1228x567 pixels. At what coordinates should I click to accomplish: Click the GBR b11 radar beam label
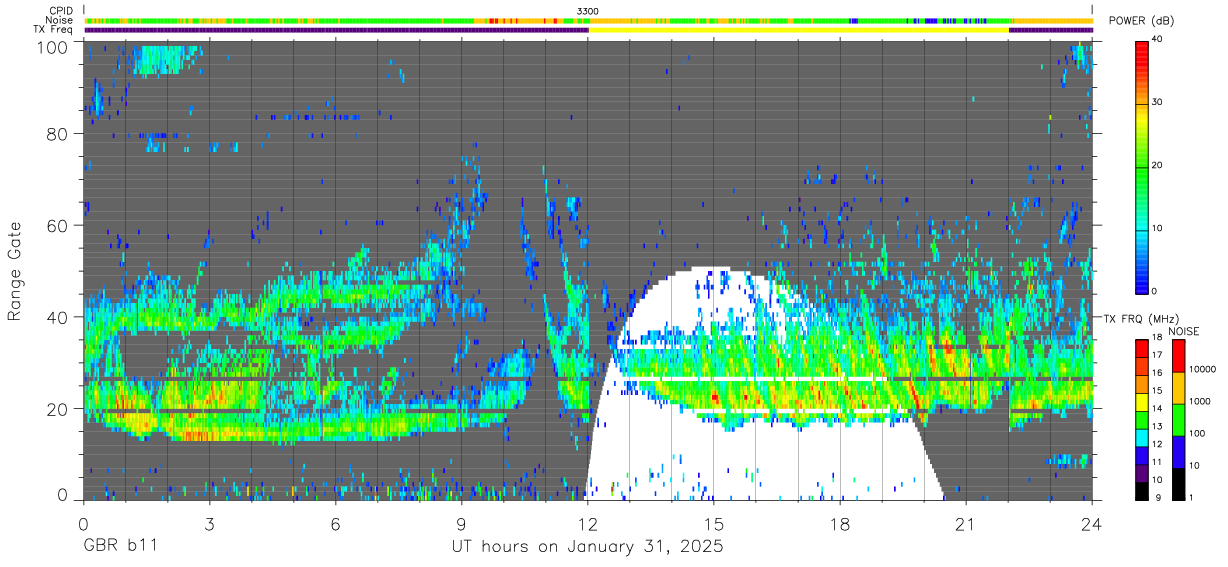click(x=119, y=548)
